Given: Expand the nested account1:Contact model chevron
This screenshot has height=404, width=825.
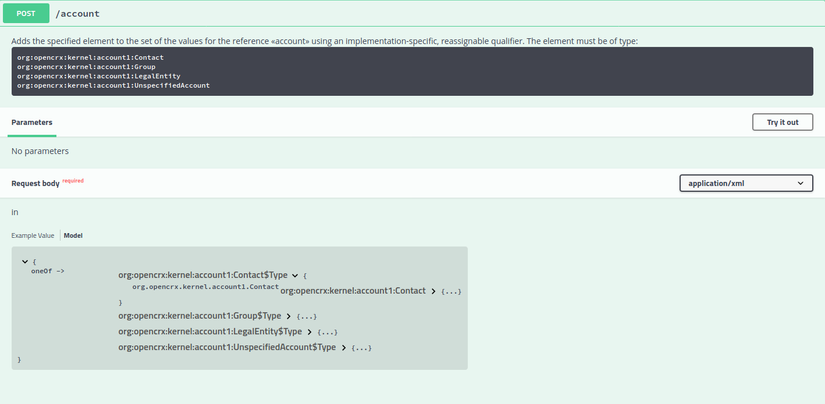Looking at the screenshot, I should (x=433, y=291).
